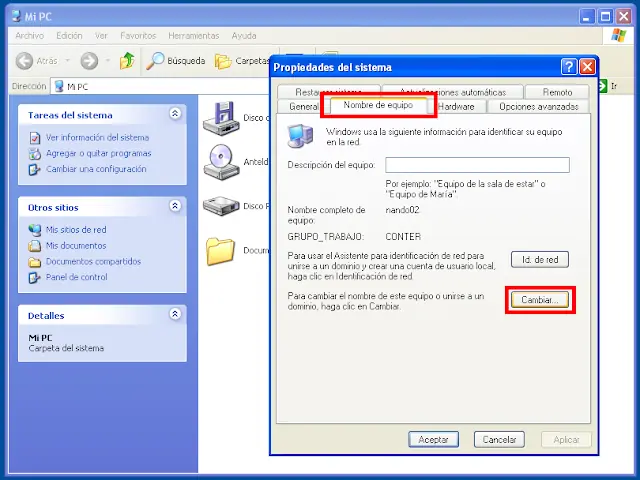
Task: Go up one folder level icon
Action: (127, 61)
